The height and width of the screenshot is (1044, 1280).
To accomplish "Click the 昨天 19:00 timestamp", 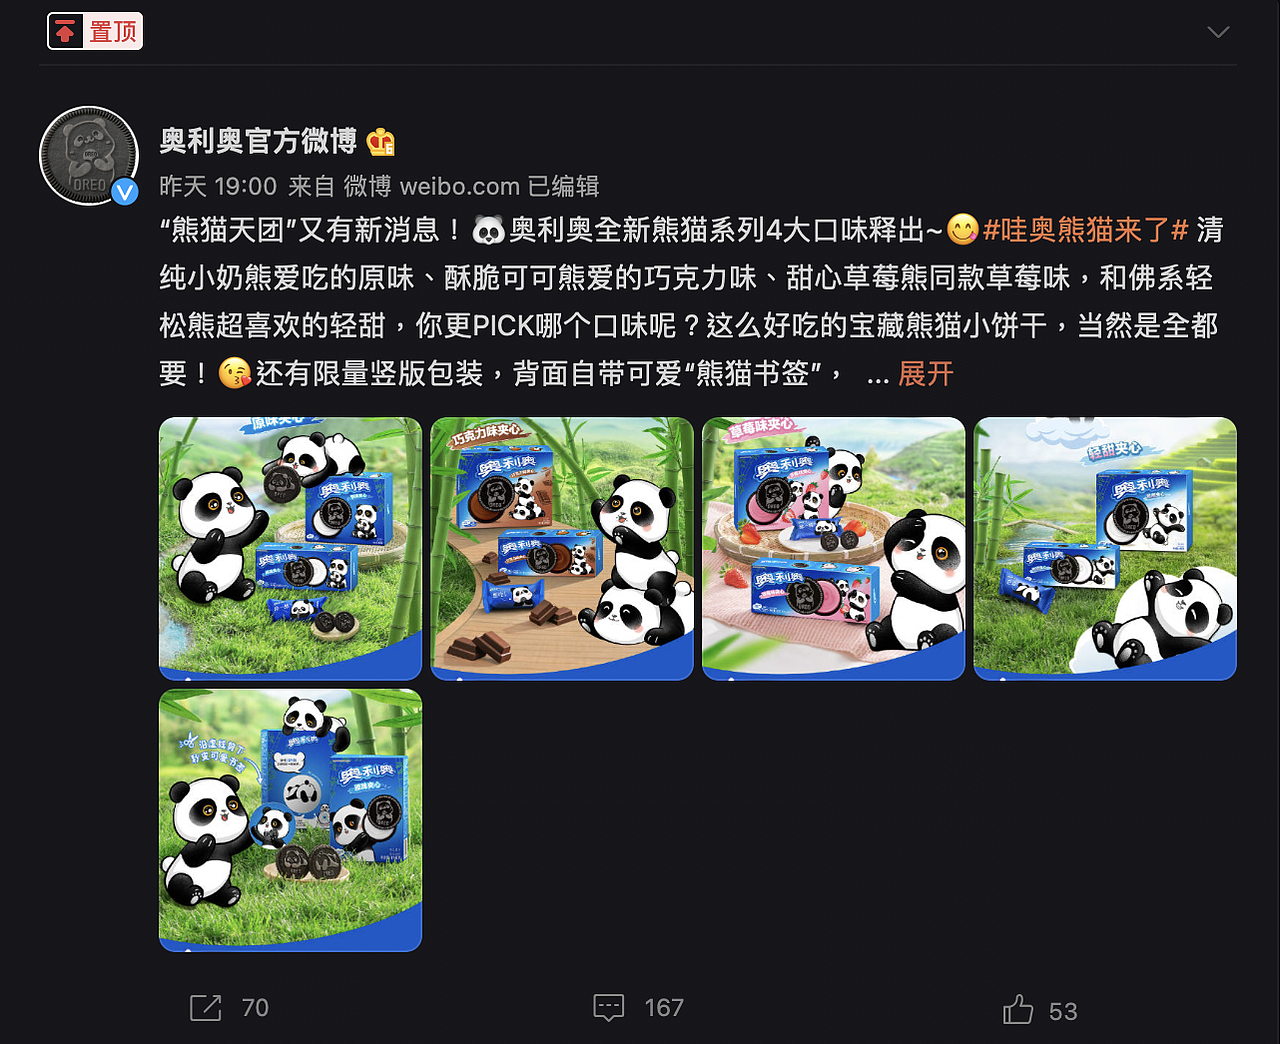I will coord(218,187).
